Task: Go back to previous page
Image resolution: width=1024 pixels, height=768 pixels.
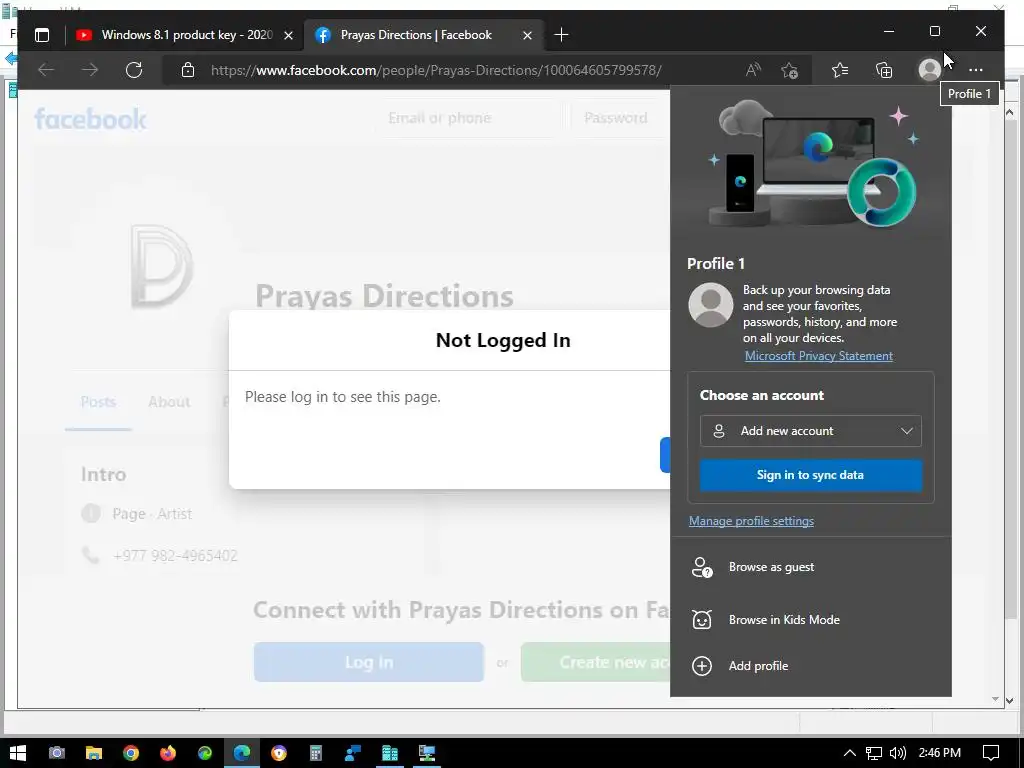Action: click(x=46, y=70)
